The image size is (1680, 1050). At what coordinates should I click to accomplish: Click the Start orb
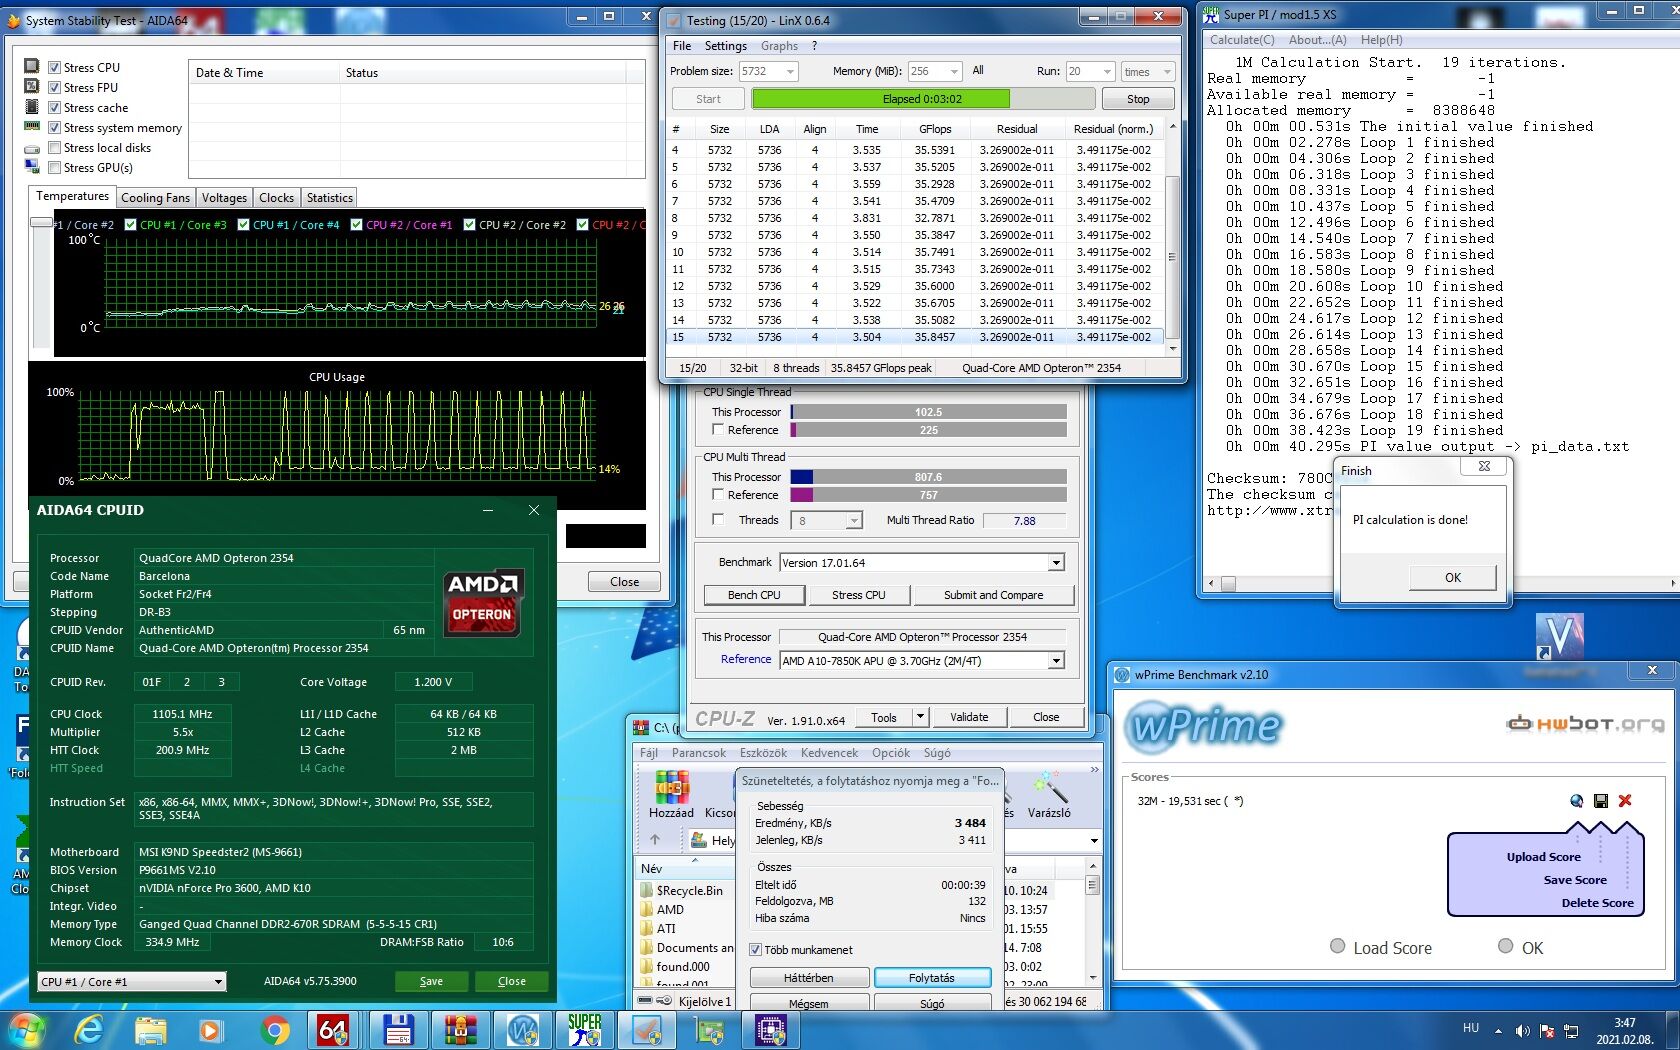click(27, 1029)
